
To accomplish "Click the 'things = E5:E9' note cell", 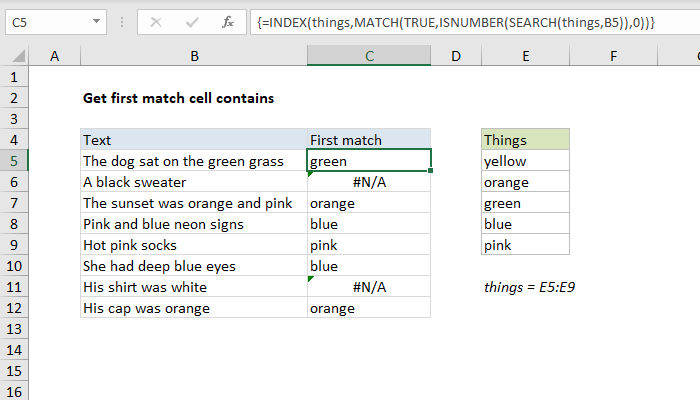I will pos(533,288).
